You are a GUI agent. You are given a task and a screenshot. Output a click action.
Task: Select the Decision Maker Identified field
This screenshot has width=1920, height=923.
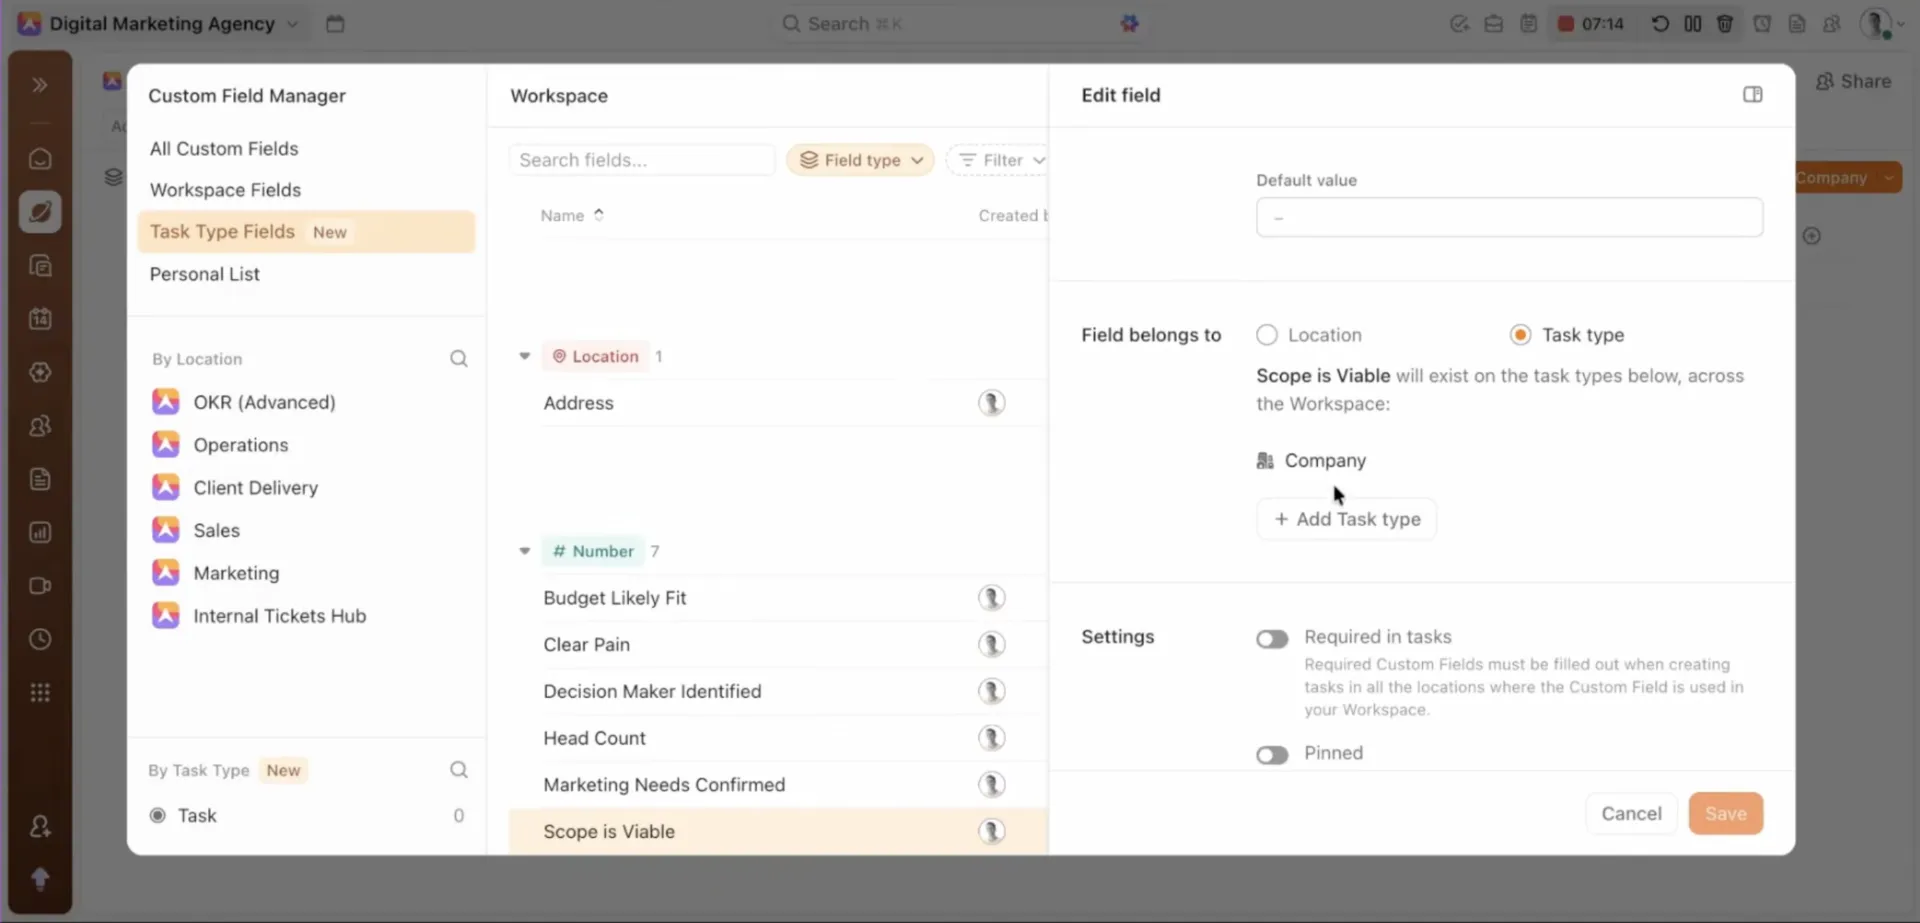coord(652,692)
